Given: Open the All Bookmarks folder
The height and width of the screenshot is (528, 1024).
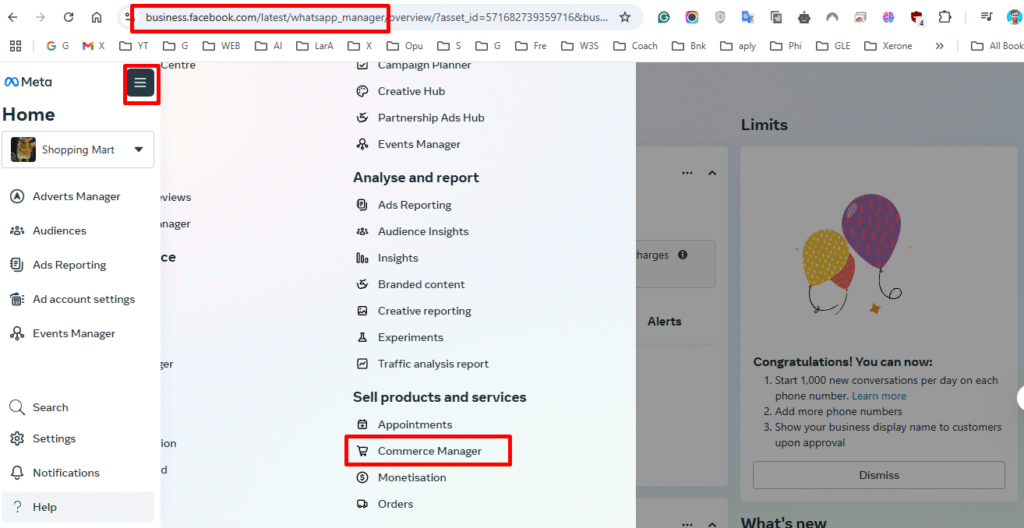Looking at the screenshot, I should pyautogui.click(x=997, y=46).
